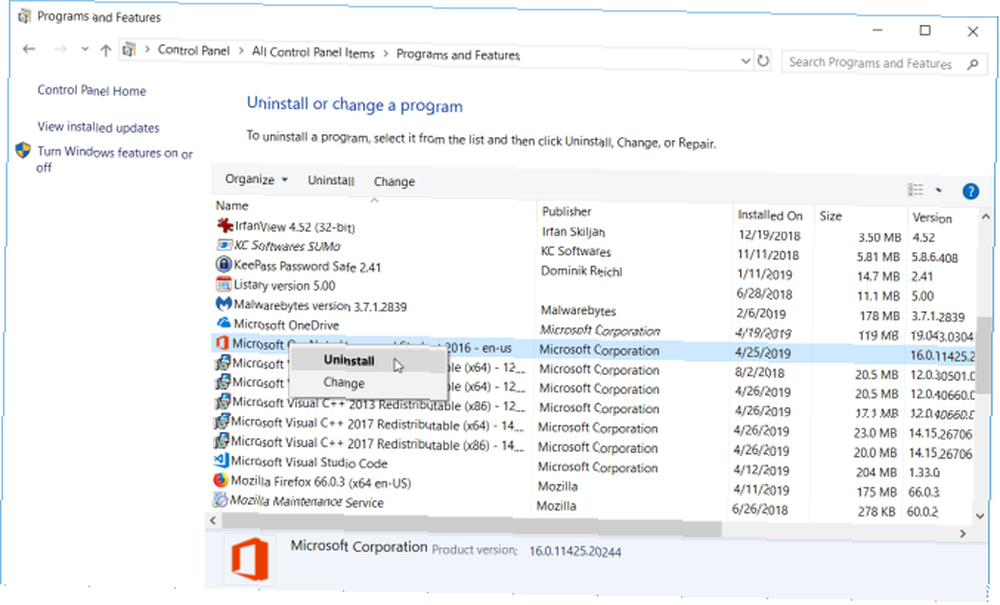
Task: Open Turn Windows features on or off
Action: [115, 159]
